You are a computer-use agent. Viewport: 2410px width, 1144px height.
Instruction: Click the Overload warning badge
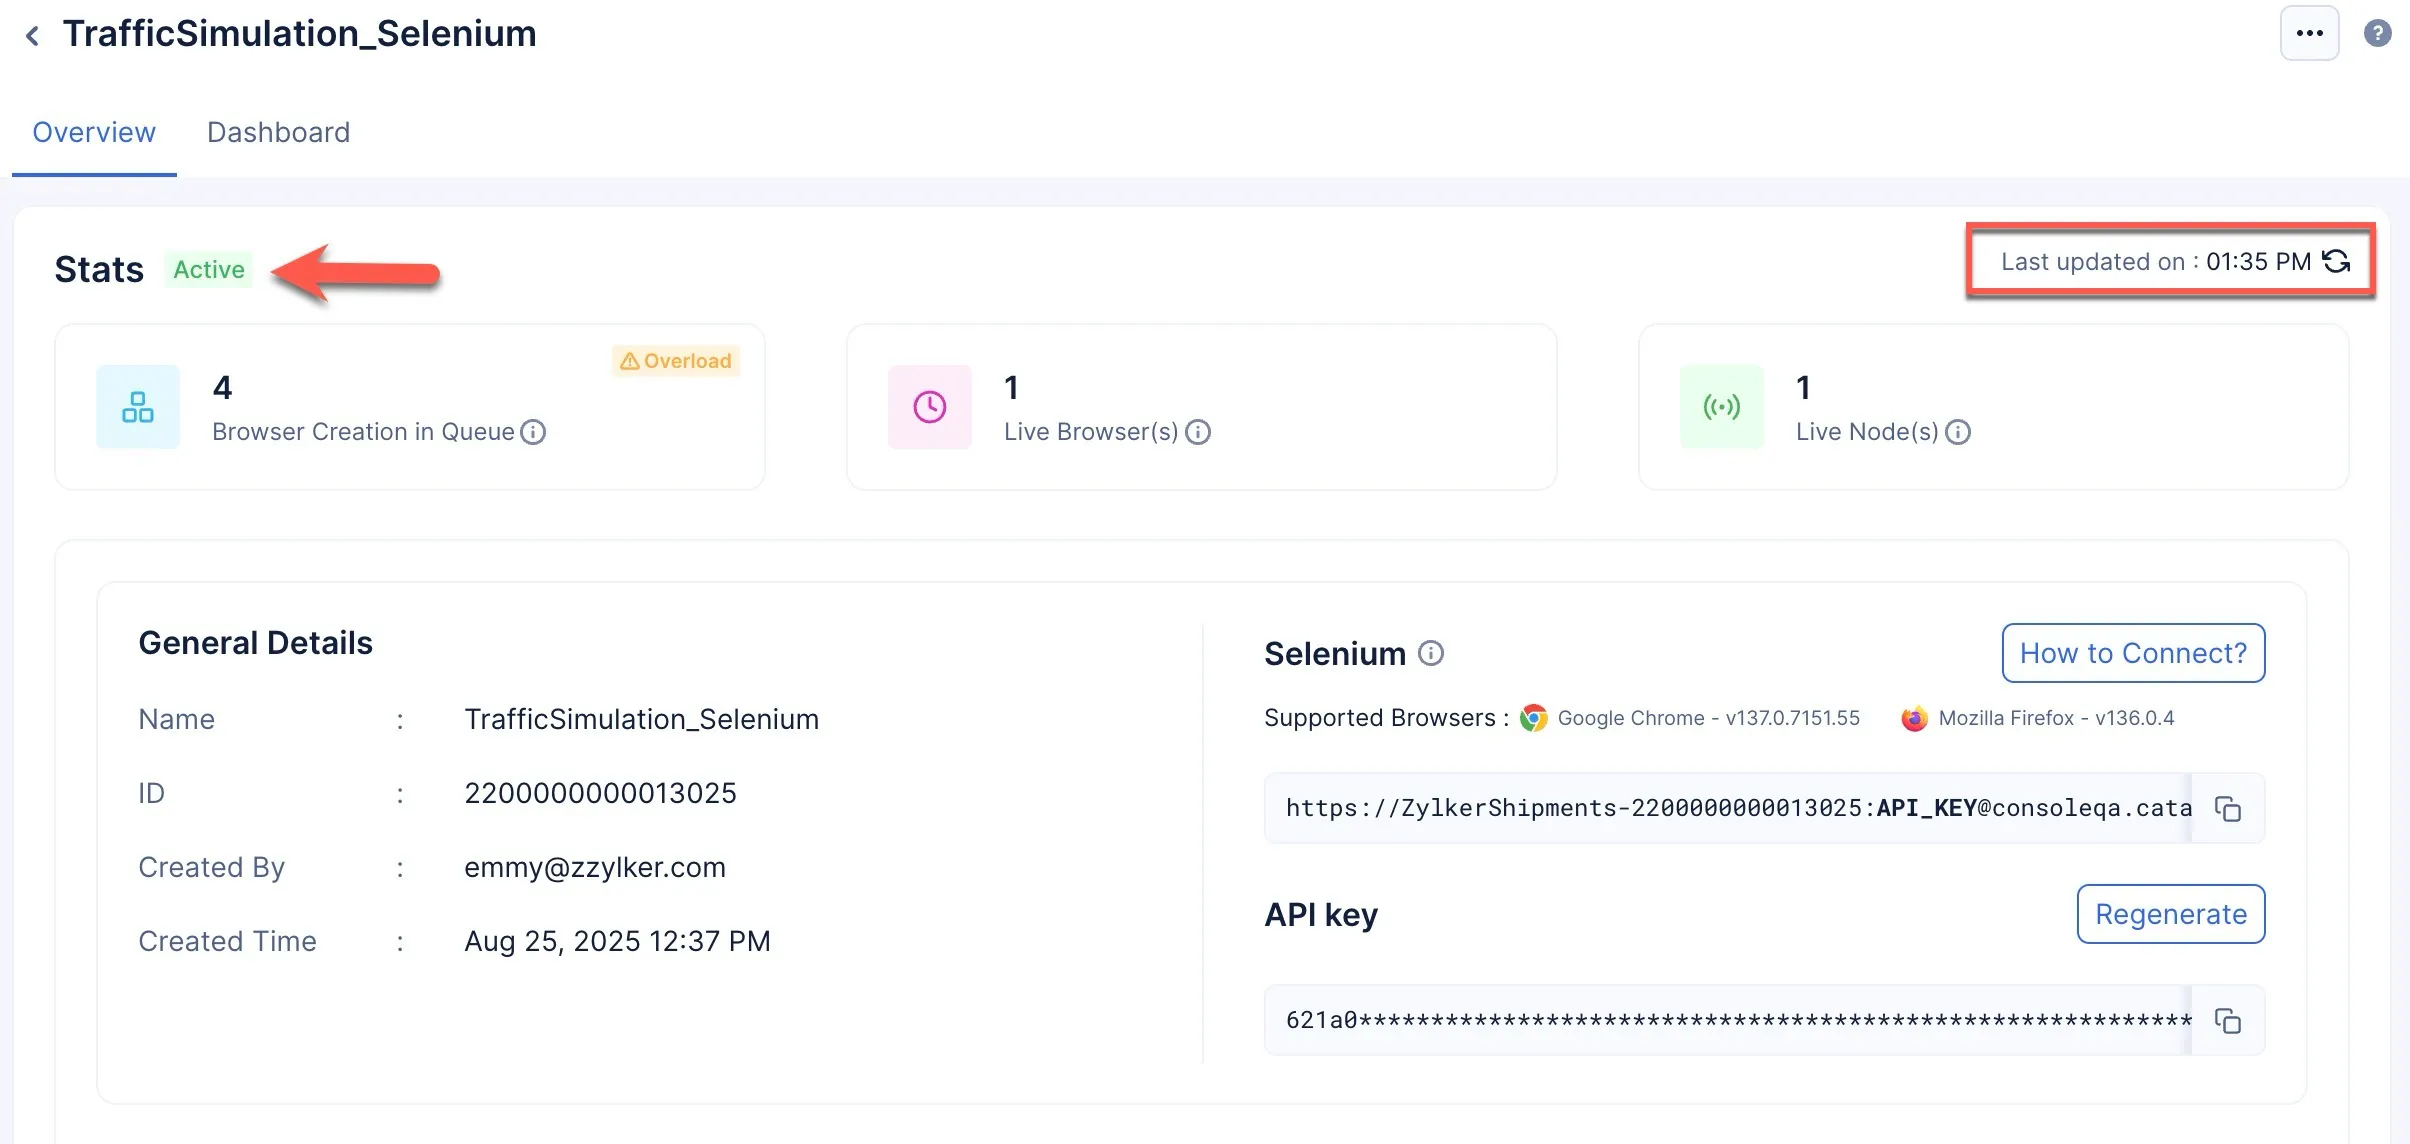(676, 361)
